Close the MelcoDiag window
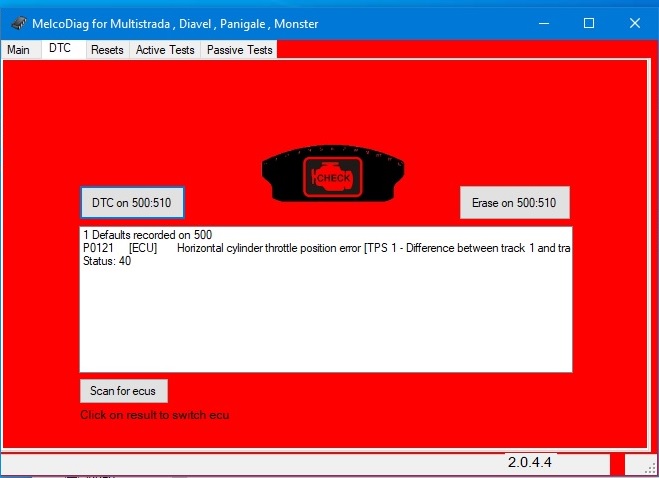 click(634, 22)
